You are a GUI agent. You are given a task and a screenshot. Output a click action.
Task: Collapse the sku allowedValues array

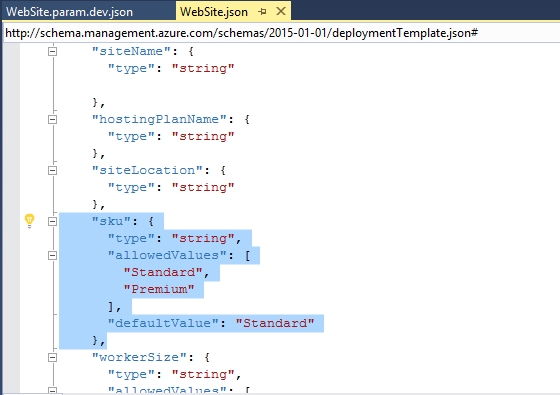point(52,255)
